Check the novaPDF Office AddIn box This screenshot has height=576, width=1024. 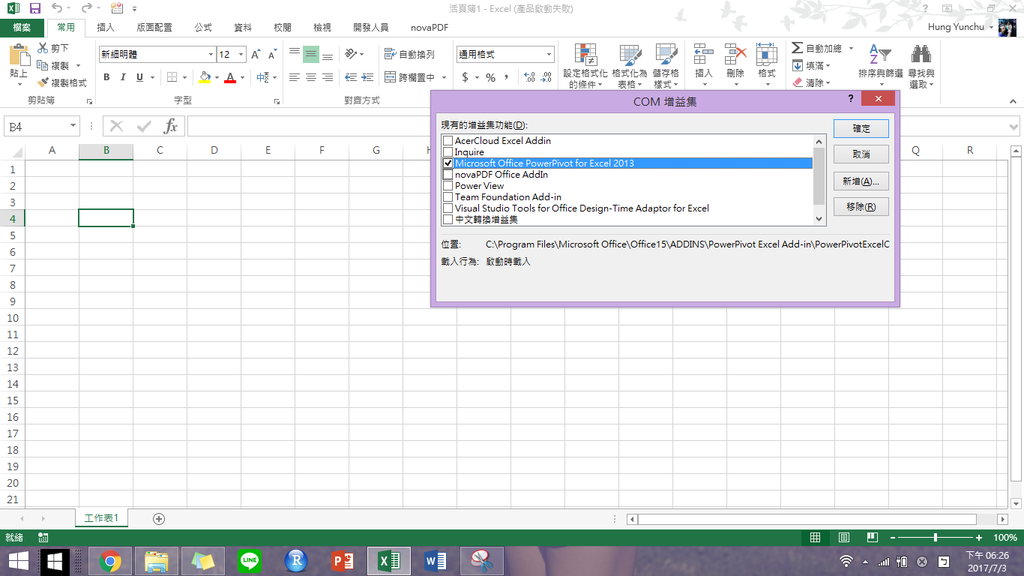(448, 174)
